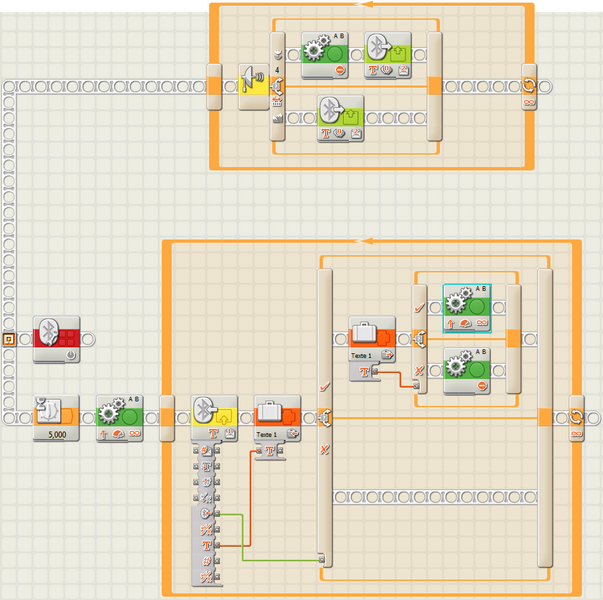This screenshot has height=600, width=603.
Task: Select the red Bluetooth connection block
Action: [56, 337]
